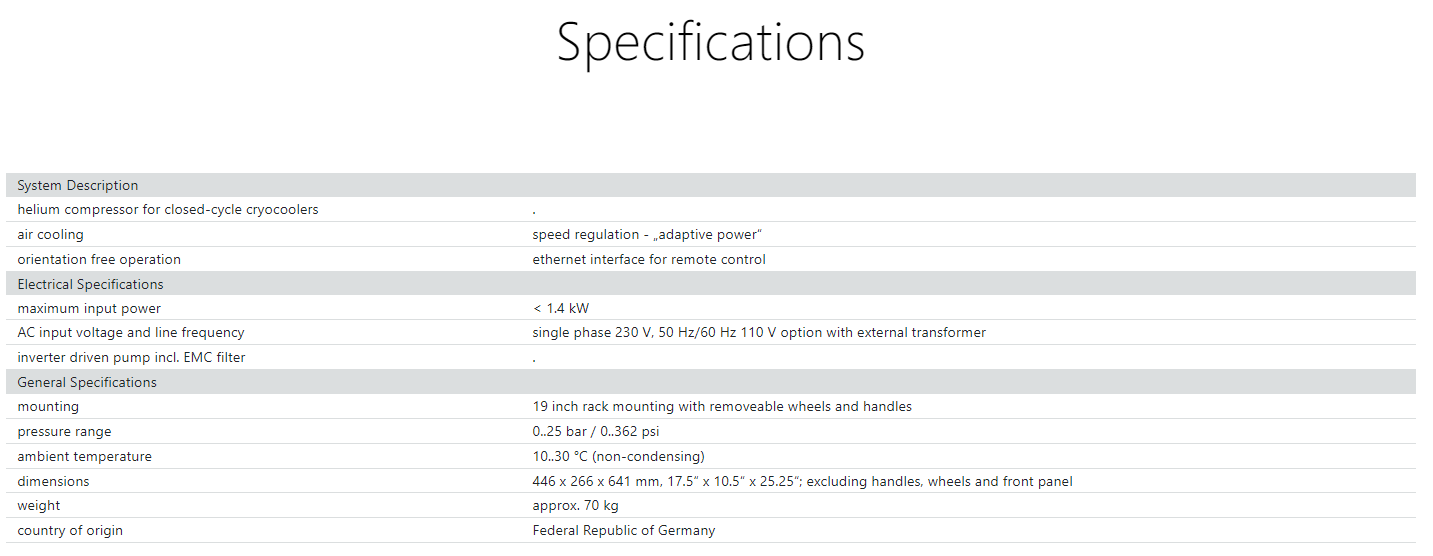Click Federal Republic of Germany text
This screenshot has width=1433, height=556.
coord(624,530)
